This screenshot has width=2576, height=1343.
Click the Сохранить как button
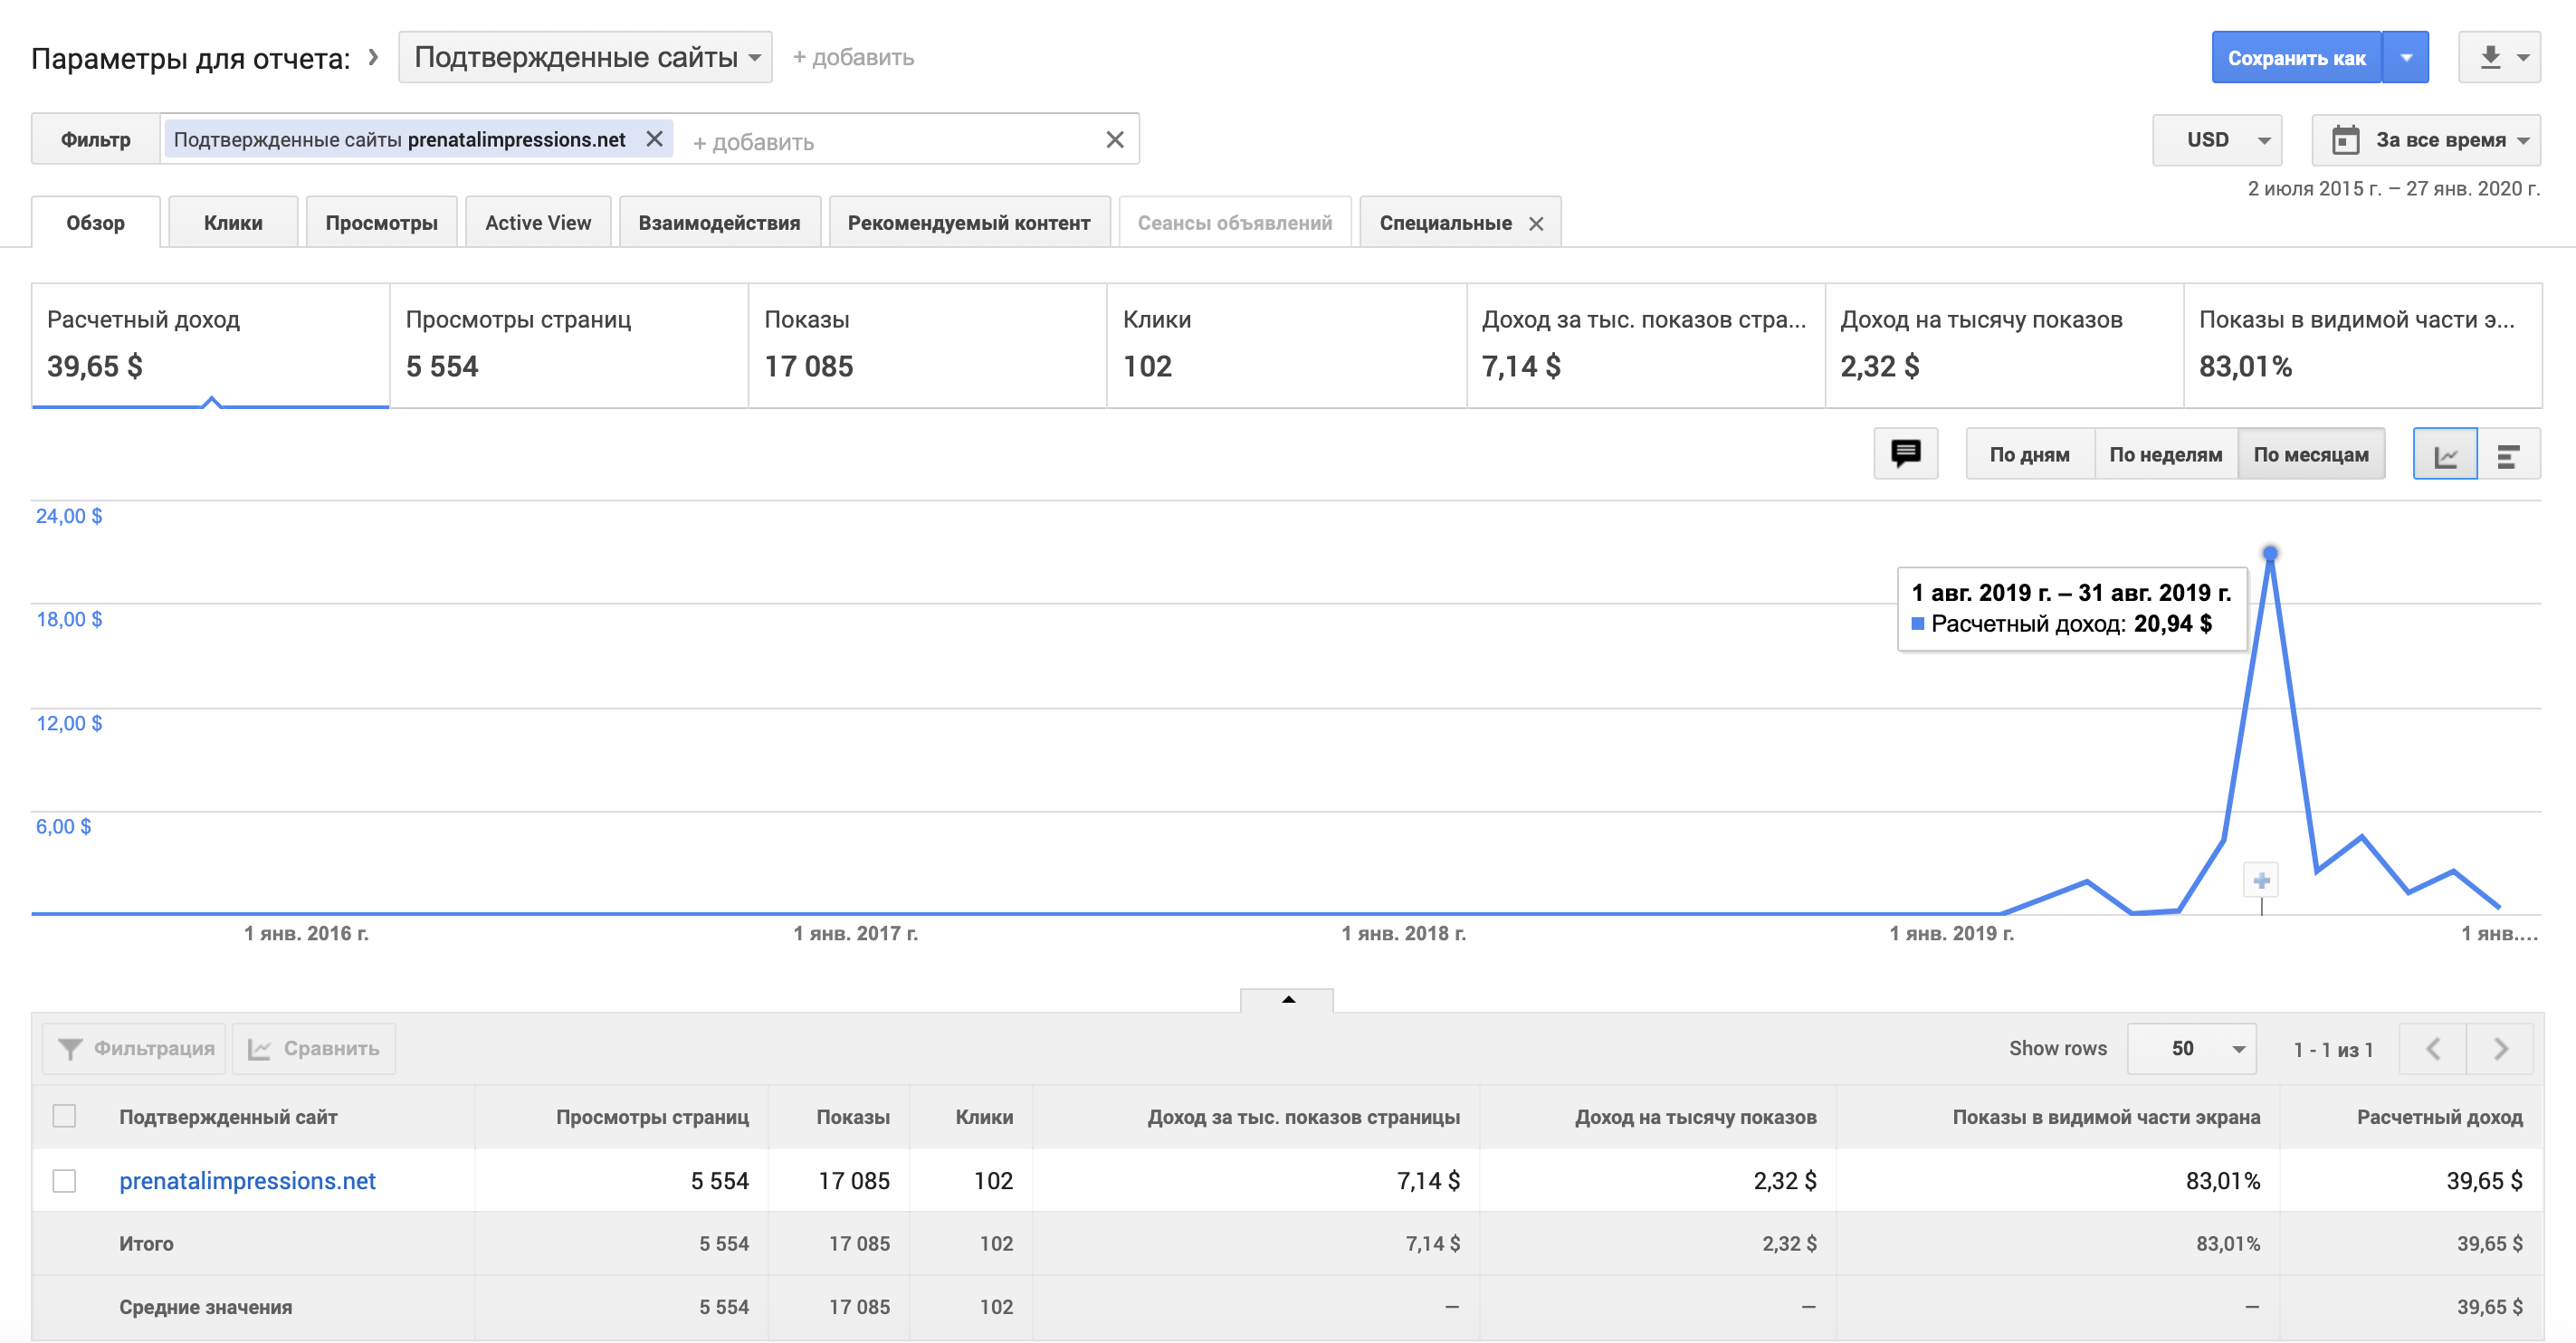pos(2296,58)
